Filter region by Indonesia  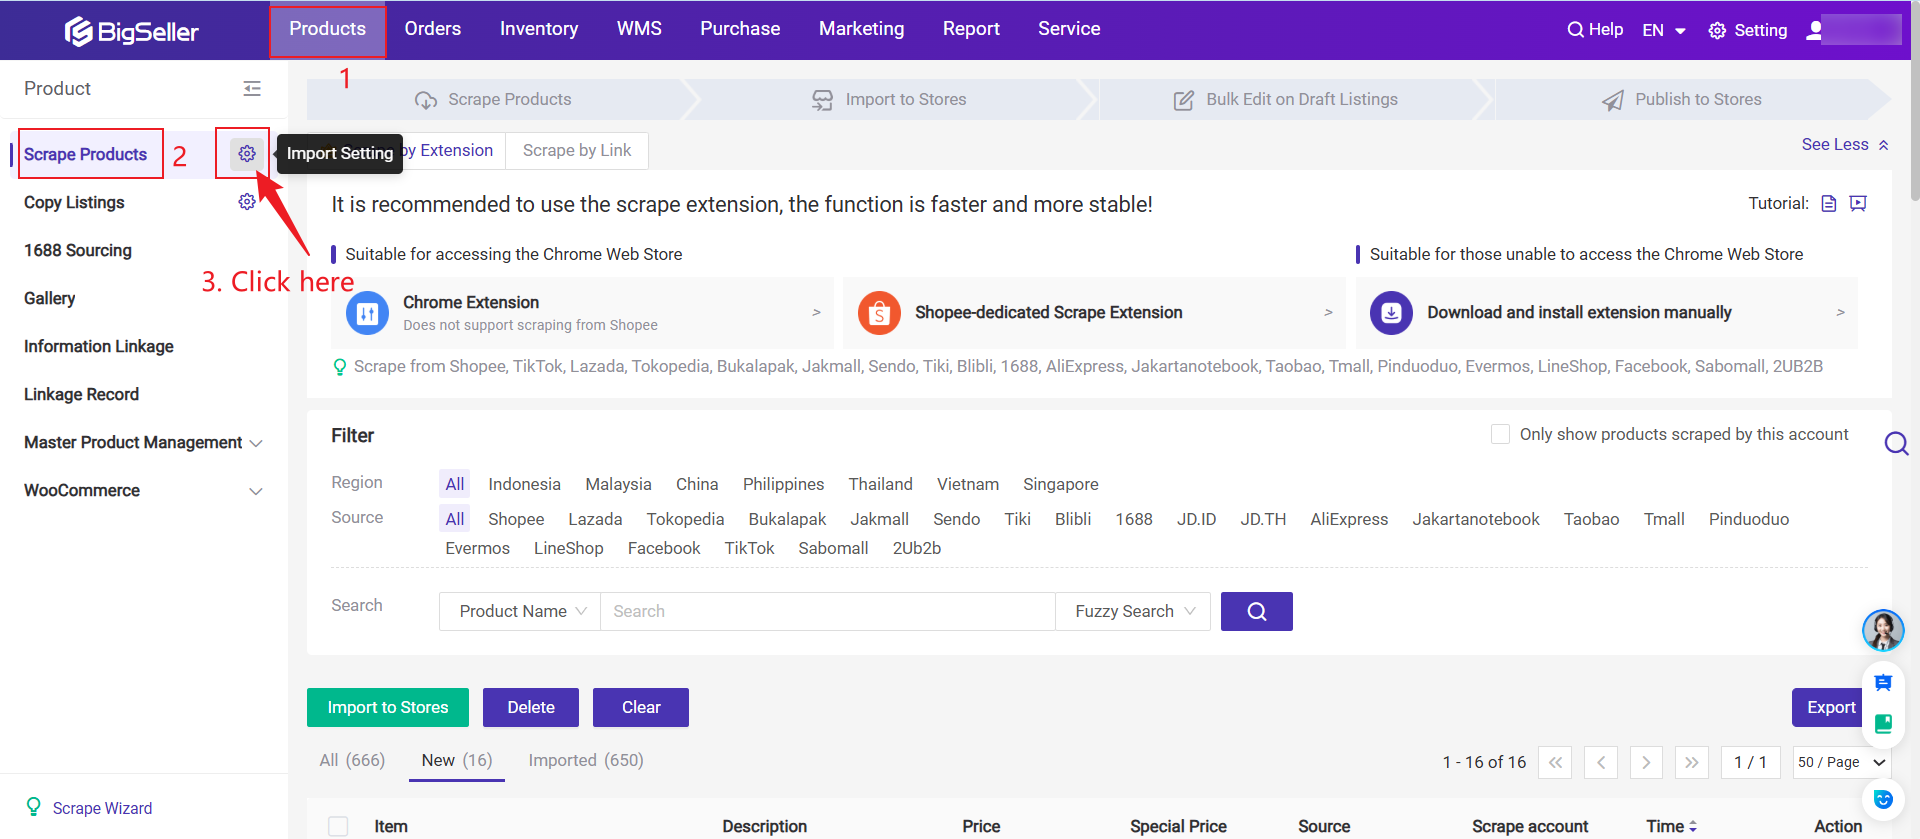(524, 484)
